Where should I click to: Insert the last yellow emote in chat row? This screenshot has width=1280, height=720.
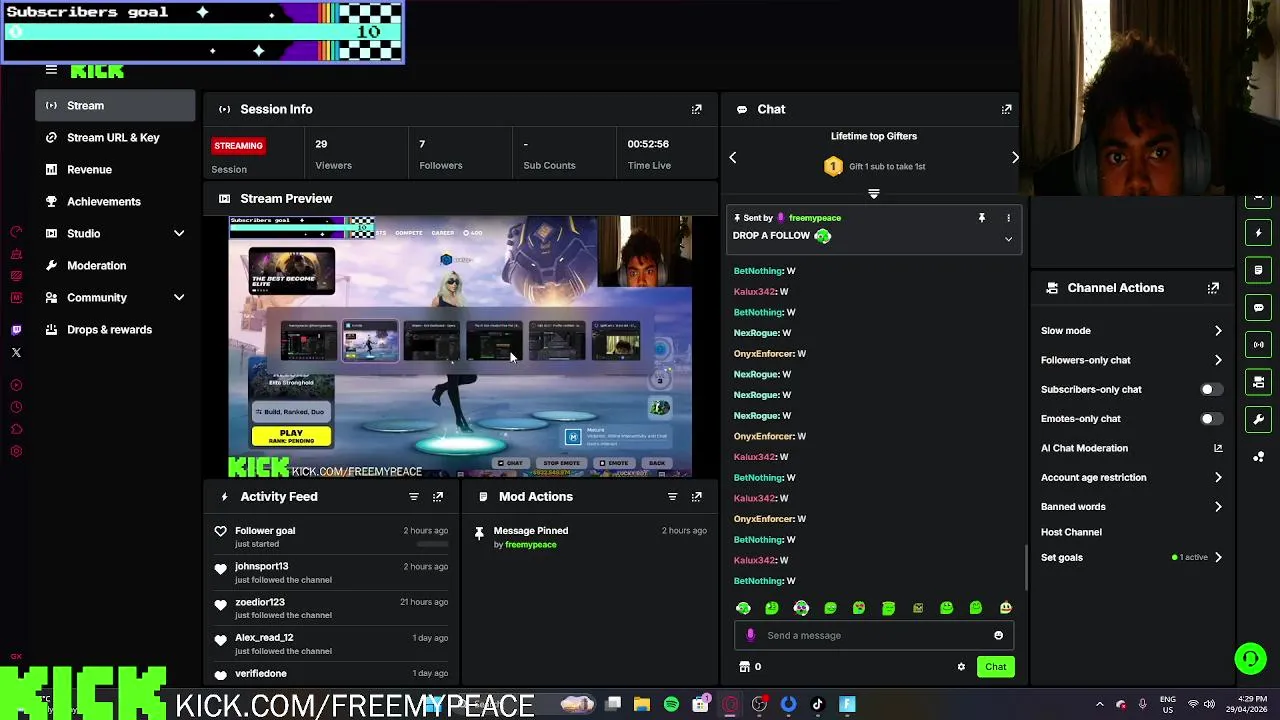tap(1005, 608)
